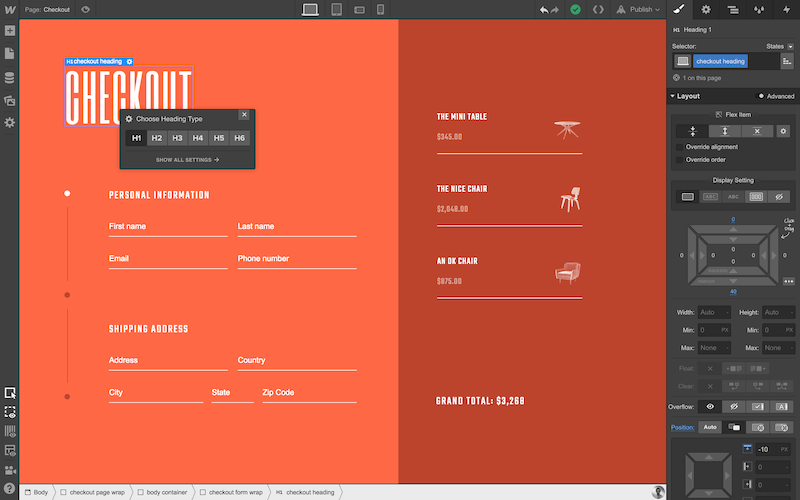
Task: Open the CMS Collections panel
Action: (10, 77)
